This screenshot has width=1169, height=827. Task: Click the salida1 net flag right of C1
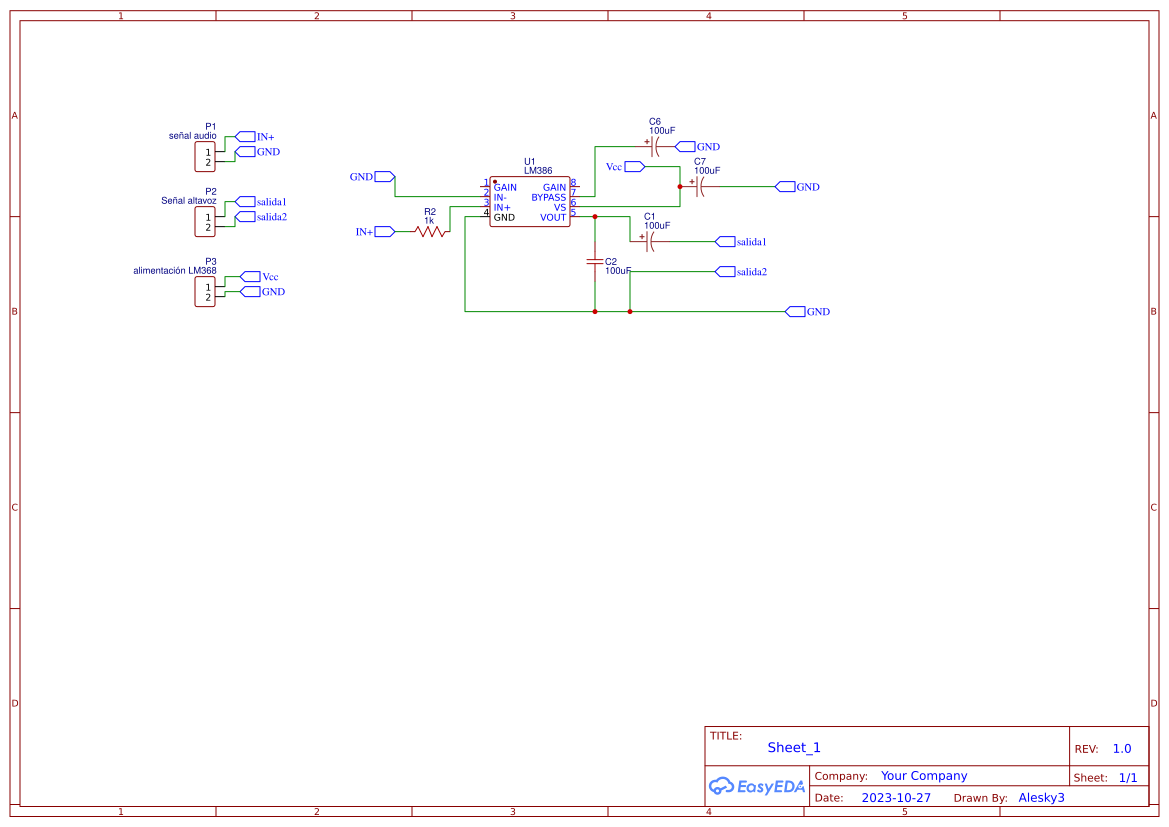point(725,242)
